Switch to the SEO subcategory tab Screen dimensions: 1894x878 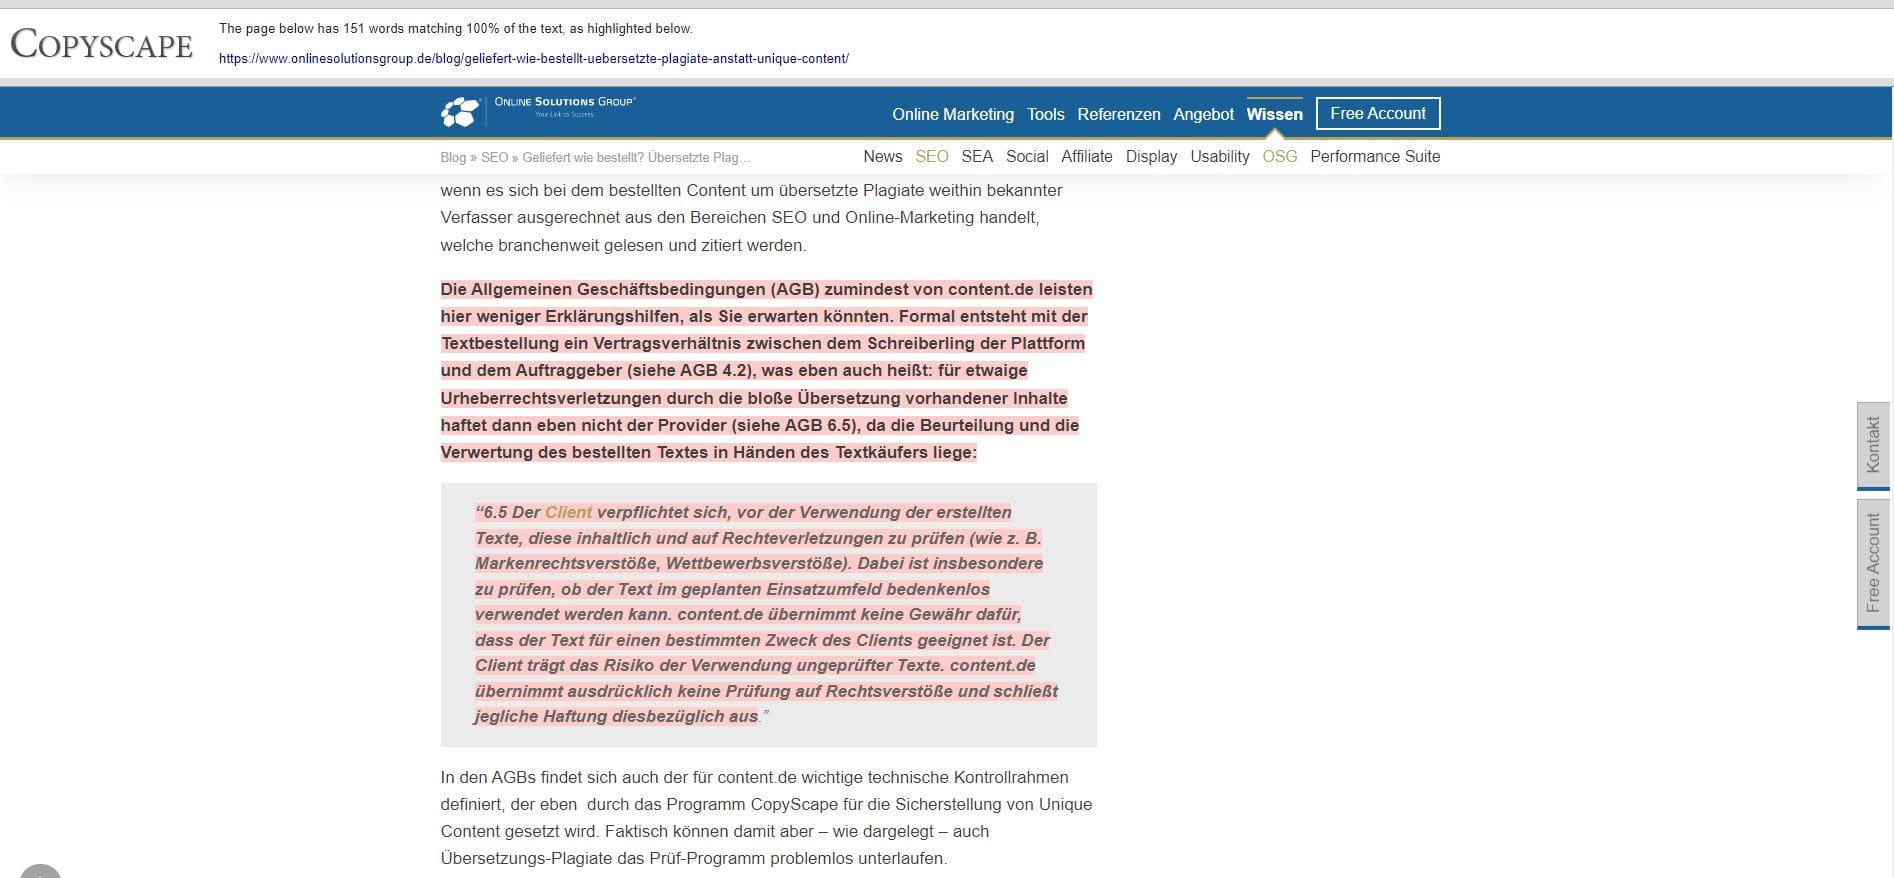(x=932, y=156)
